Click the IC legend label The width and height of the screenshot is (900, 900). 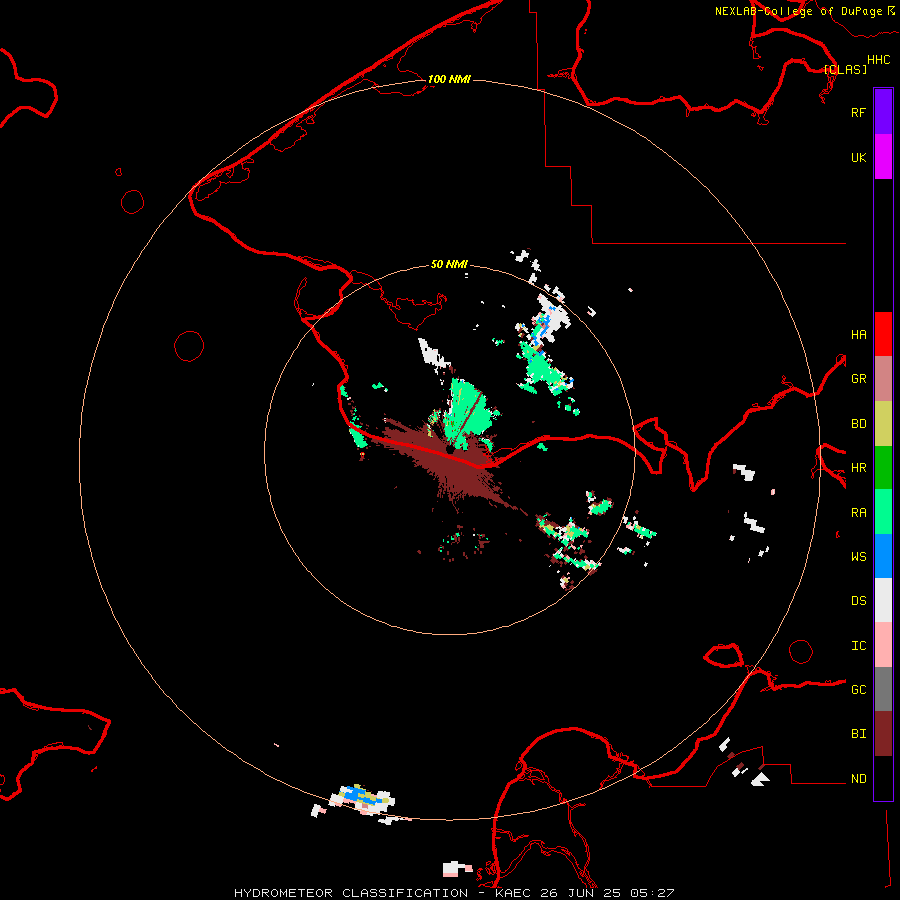click(858, 646)
